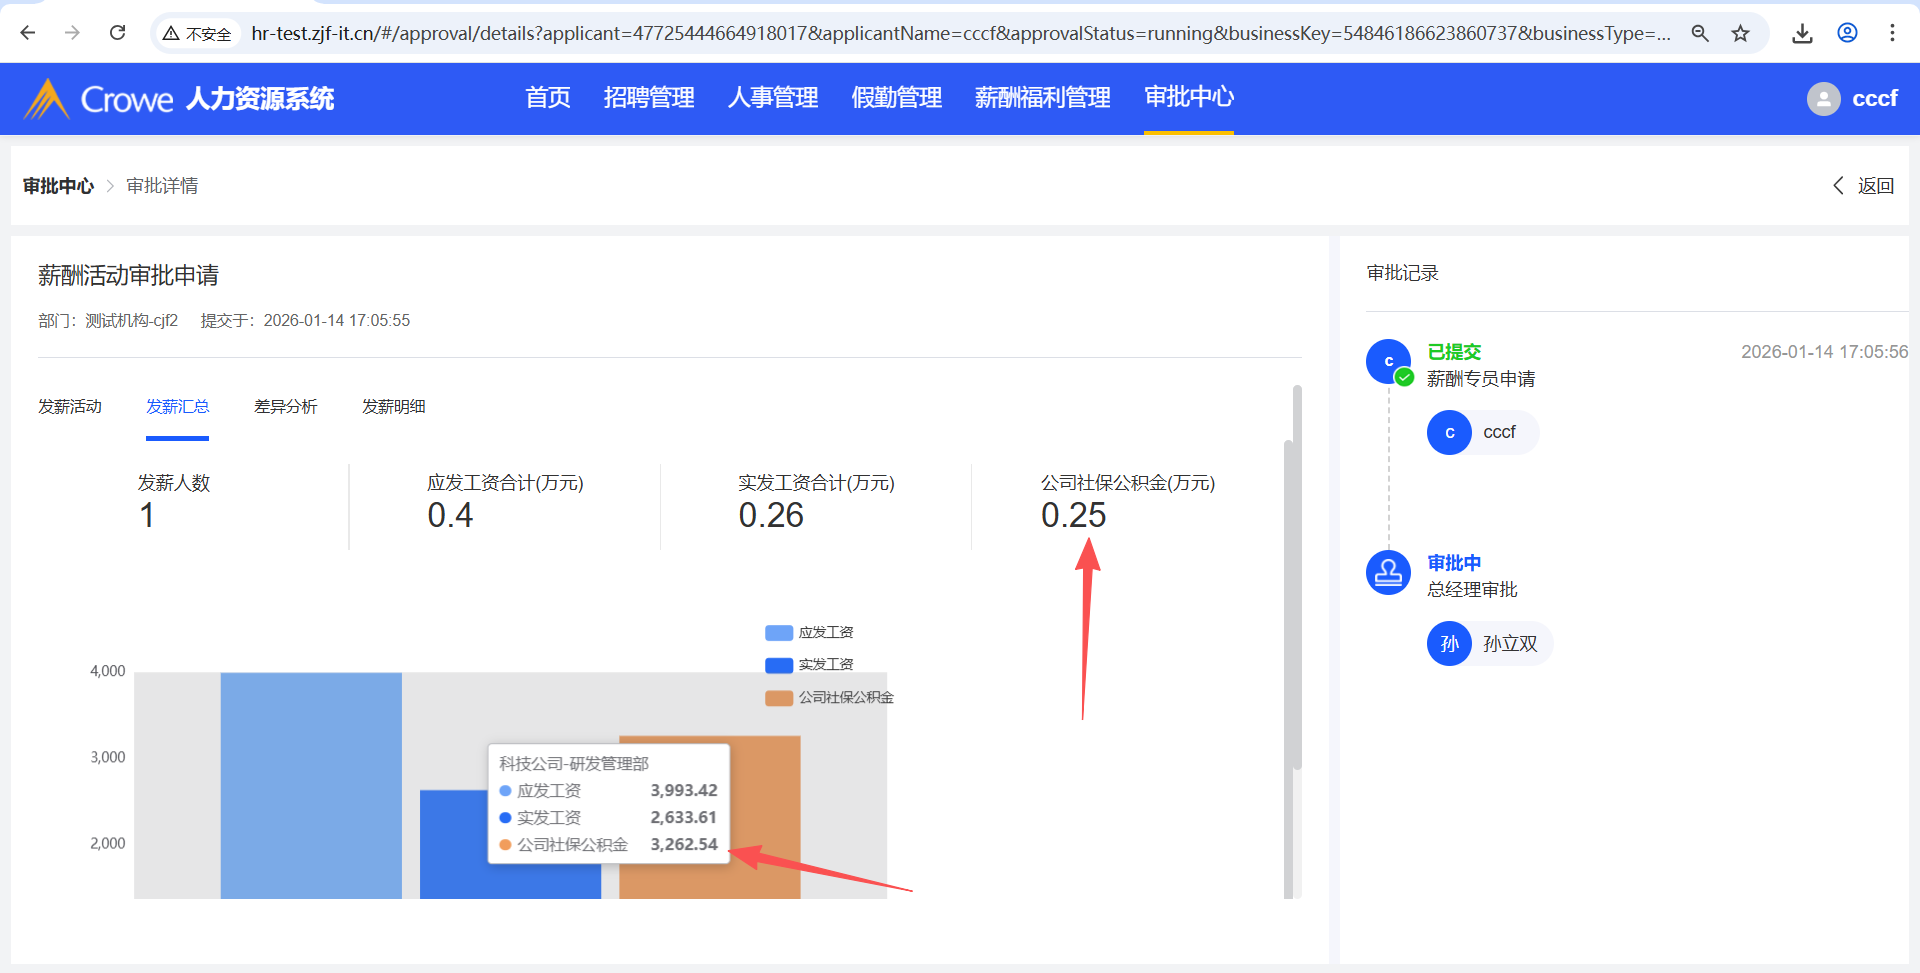The image size is (1920, 973).
Task: Click the browser back arrow icon
Action: click(x=28, y=33)
